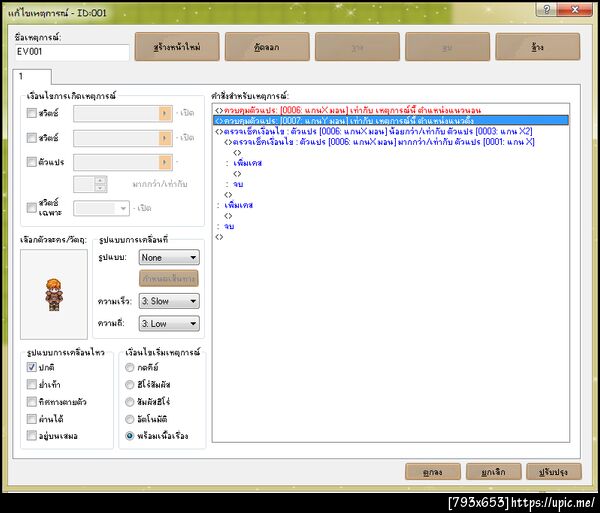Viewport: 600px width, 513px height.
Task: Enable the สวิตช์เฉพาะ (self switch) checkbox
Action: 31,208
